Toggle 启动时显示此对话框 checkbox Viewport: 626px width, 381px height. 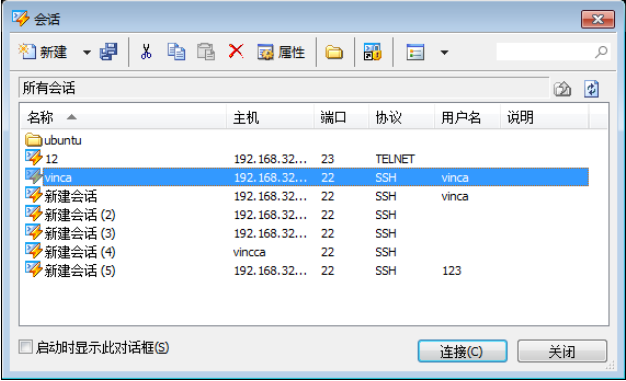(x=26, y=347)
